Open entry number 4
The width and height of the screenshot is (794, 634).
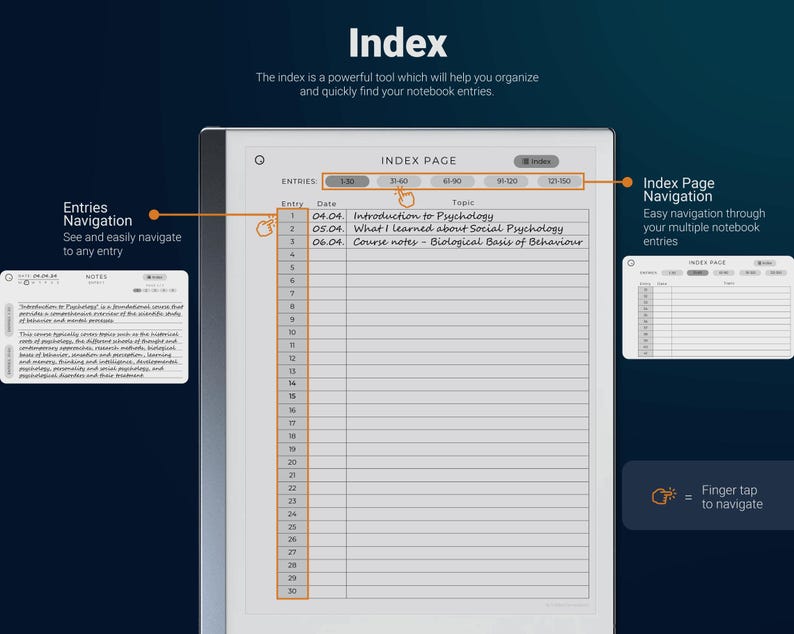click(292, 255)
